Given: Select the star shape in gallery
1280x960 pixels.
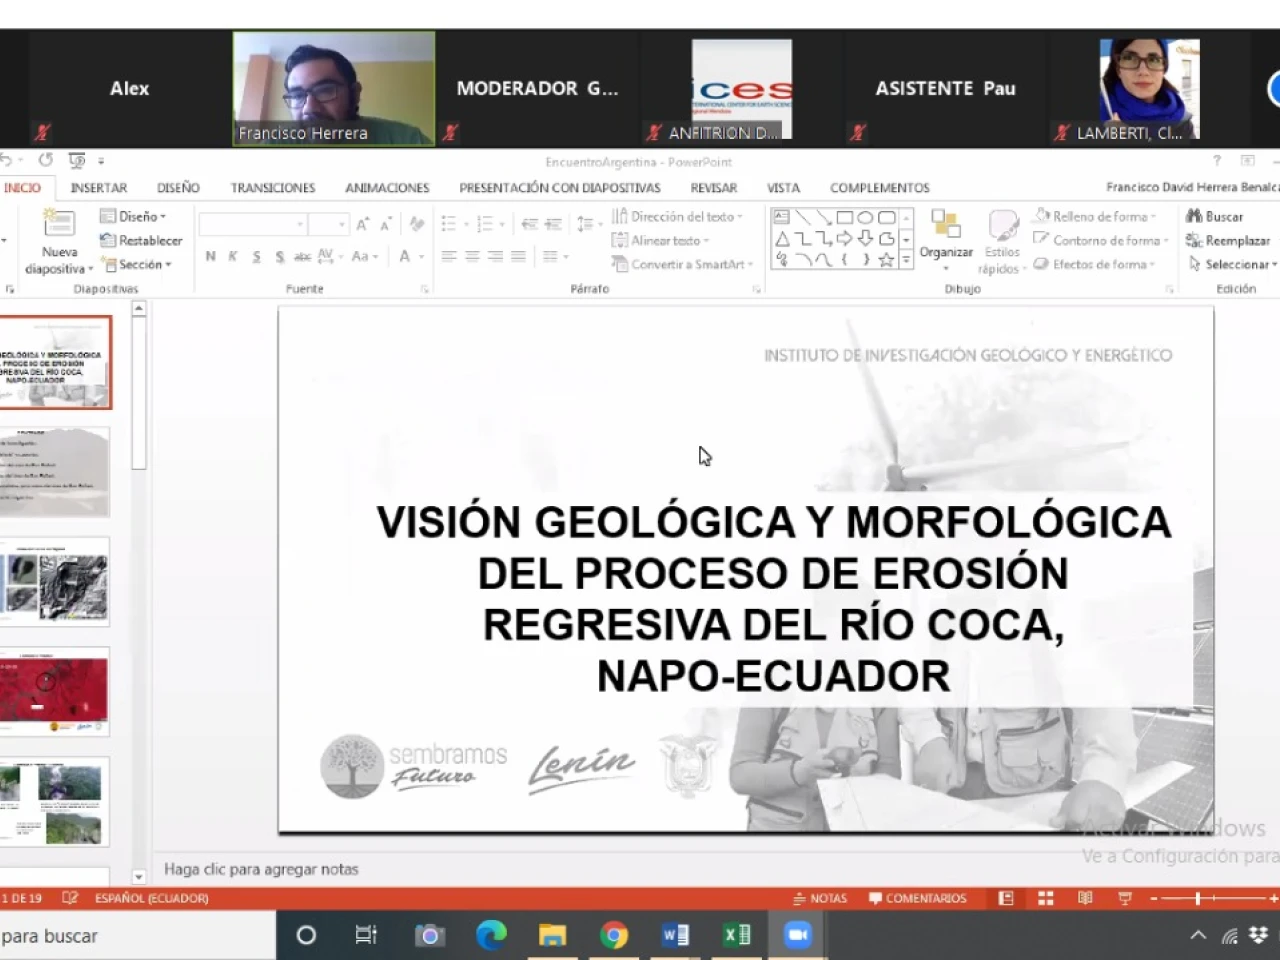Looking at the screenshot, I should 886,260.
